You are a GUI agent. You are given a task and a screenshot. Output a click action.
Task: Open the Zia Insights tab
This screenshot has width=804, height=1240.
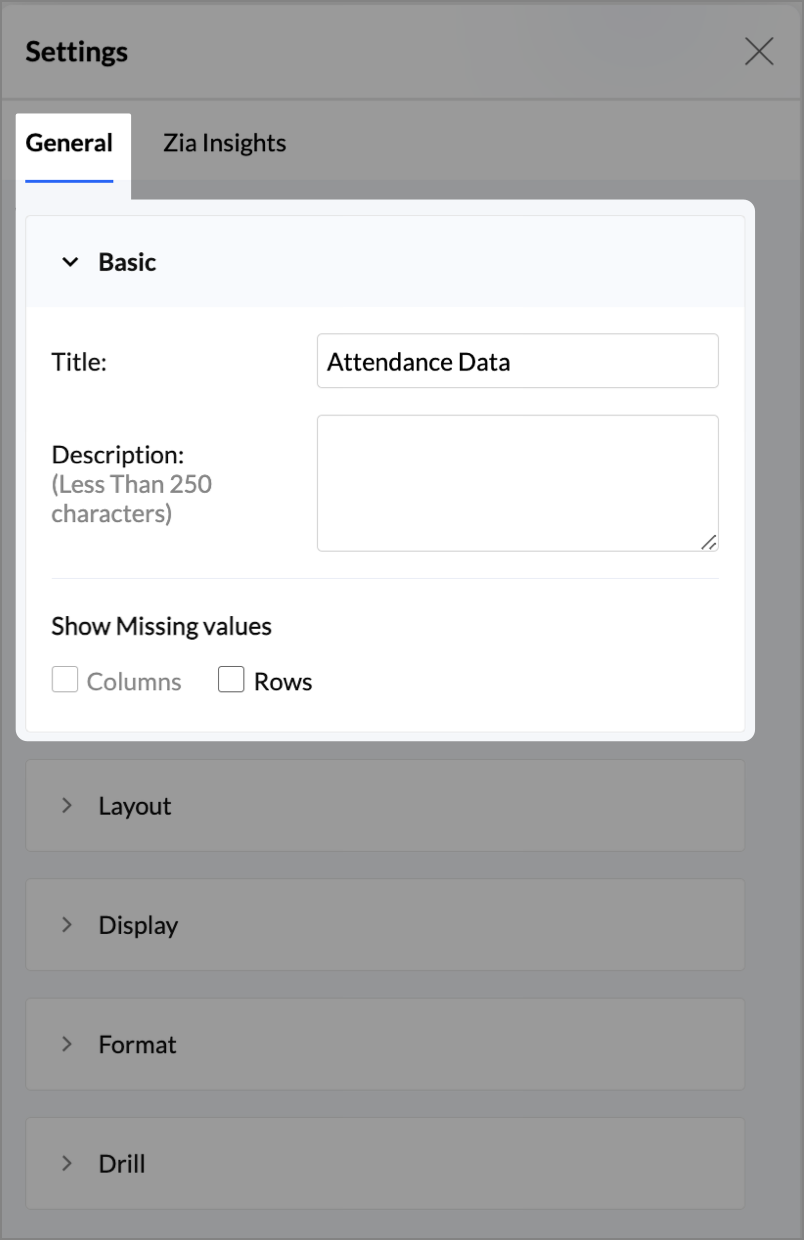[224, 143]
